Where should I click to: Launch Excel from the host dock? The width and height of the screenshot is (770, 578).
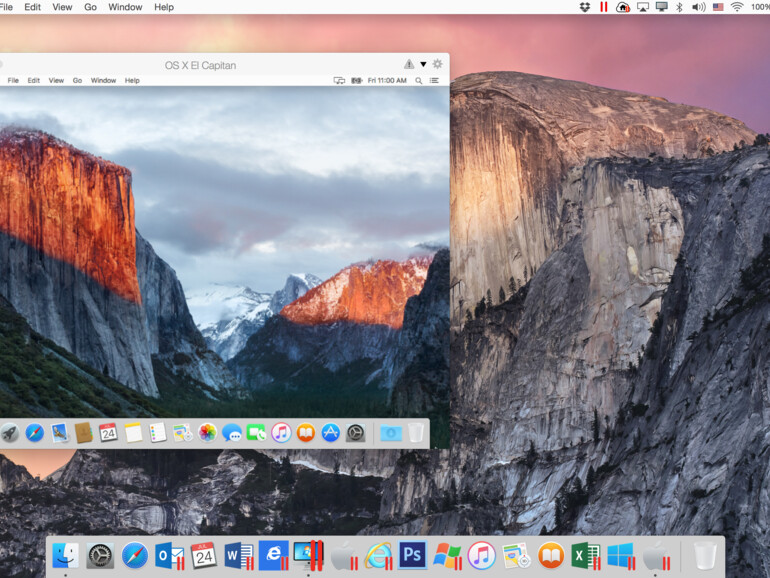tap(585, 555)
